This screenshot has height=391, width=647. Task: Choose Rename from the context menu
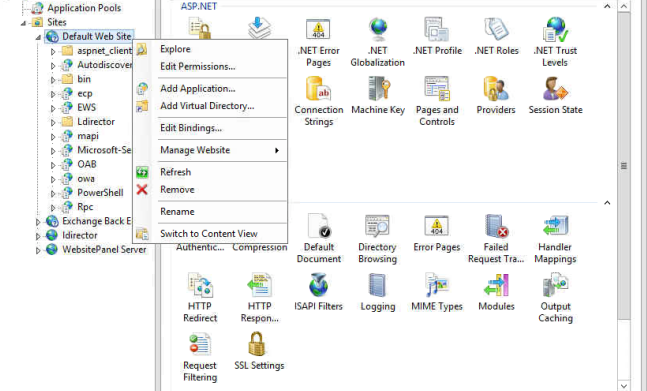210,212
